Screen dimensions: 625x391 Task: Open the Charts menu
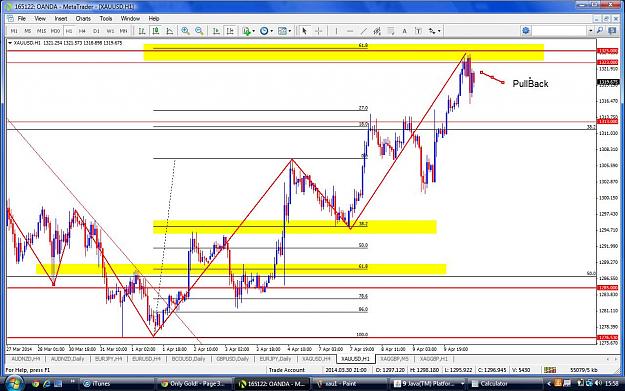pyautogui.click(x=83, y=19)
